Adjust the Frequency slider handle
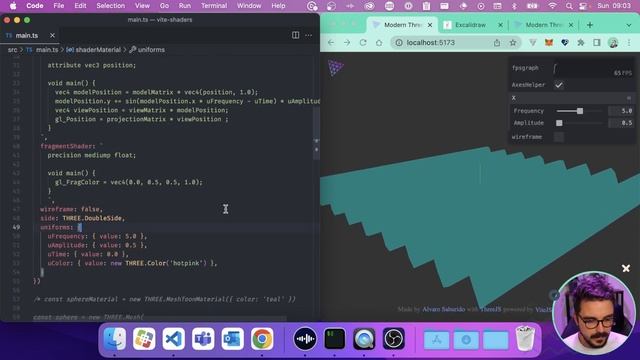The height and width of the screenshot is (360, 640). pyautogui.click(x=580, y=111)
